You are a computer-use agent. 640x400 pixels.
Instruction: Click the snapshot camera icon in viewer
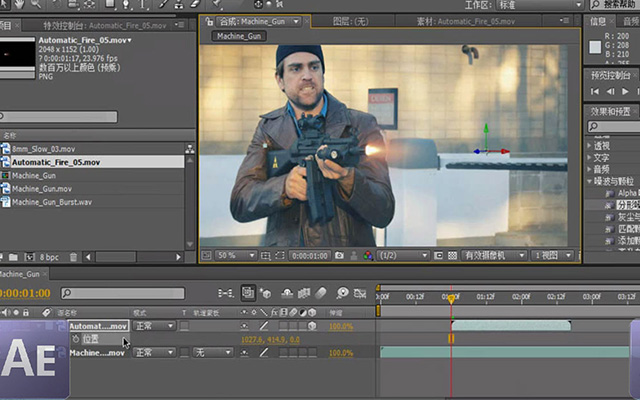[339, 256]
